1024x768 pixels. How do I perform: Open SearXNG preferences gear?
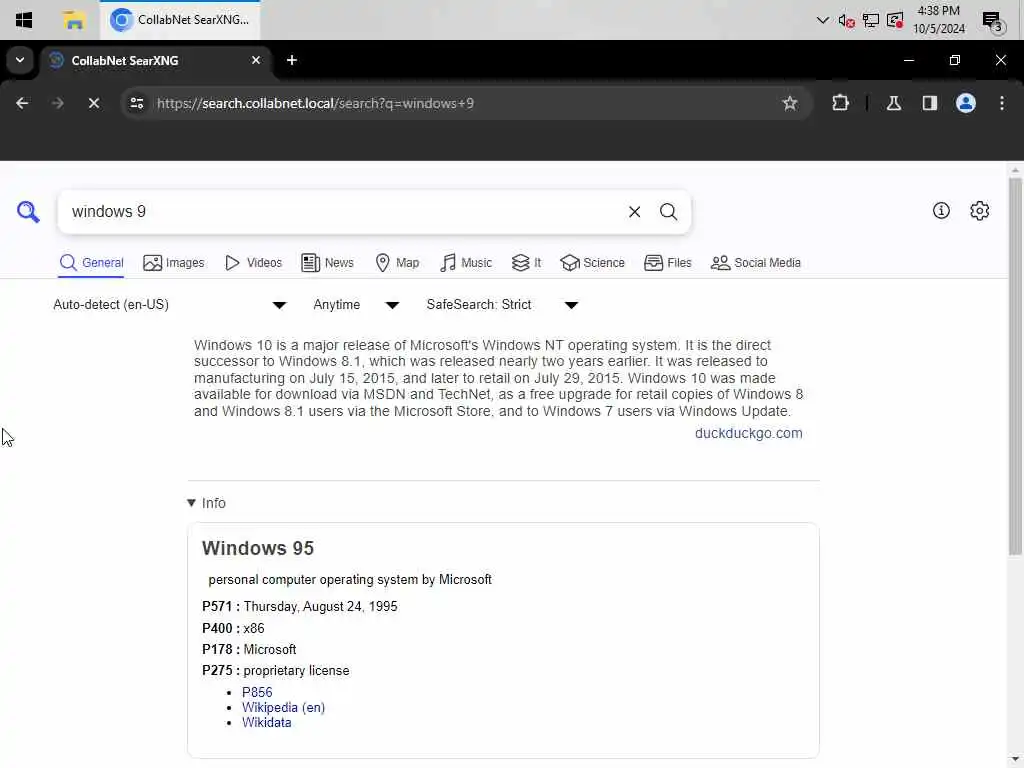pos(979,210)
